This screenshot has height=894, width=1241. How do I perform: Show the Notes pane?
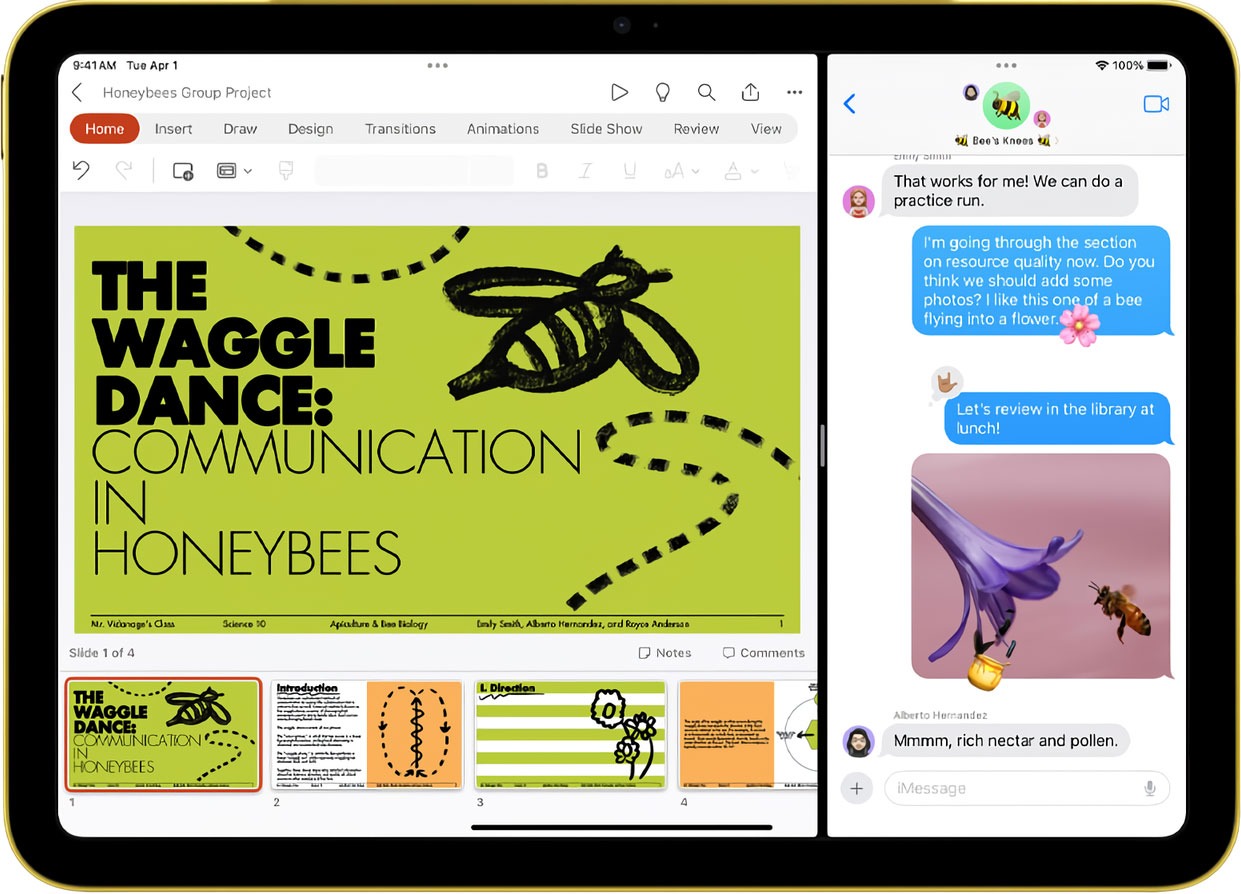[665, 653]
